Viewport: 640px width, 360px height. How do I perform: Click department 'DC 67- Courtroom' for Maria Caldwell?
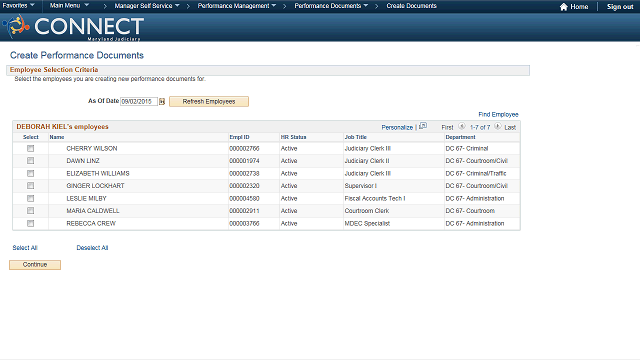[470, 211]
